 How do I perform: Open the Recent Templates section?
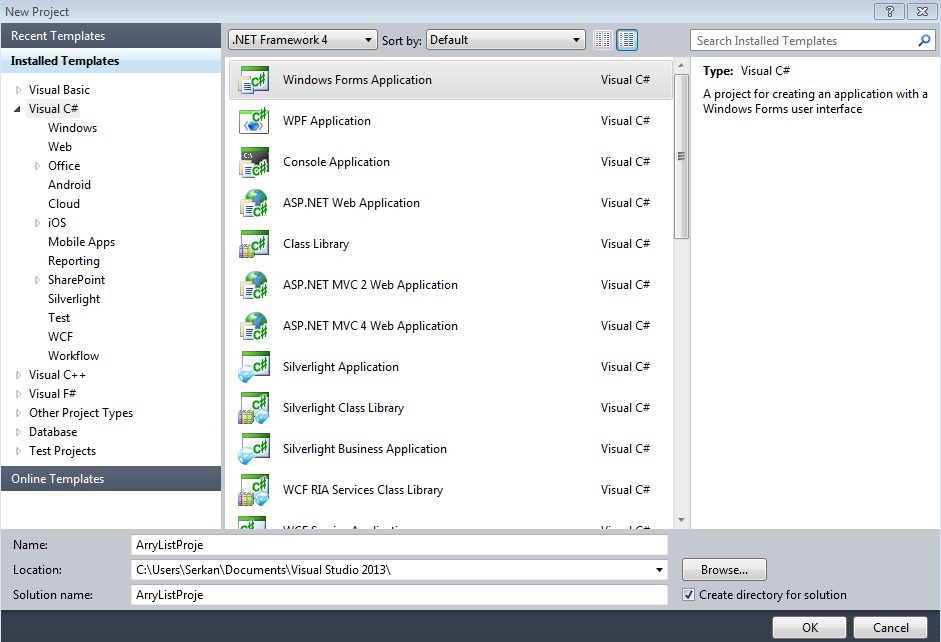[111, 36]
